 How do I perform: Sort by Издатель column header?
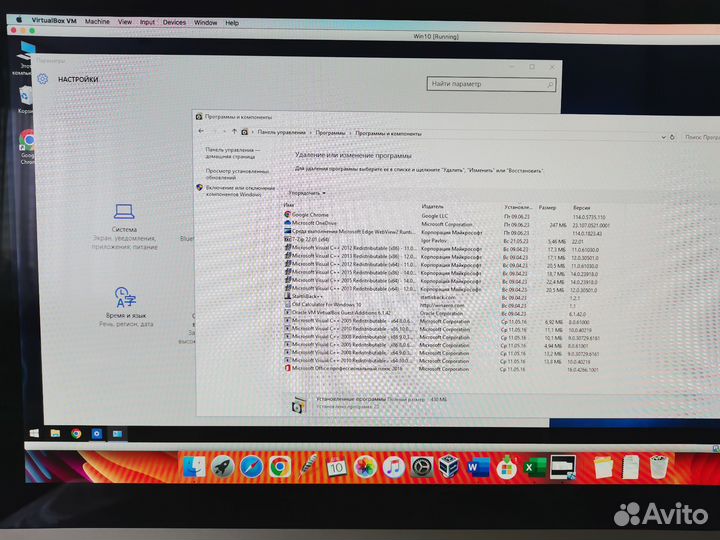tap(432, 207)
